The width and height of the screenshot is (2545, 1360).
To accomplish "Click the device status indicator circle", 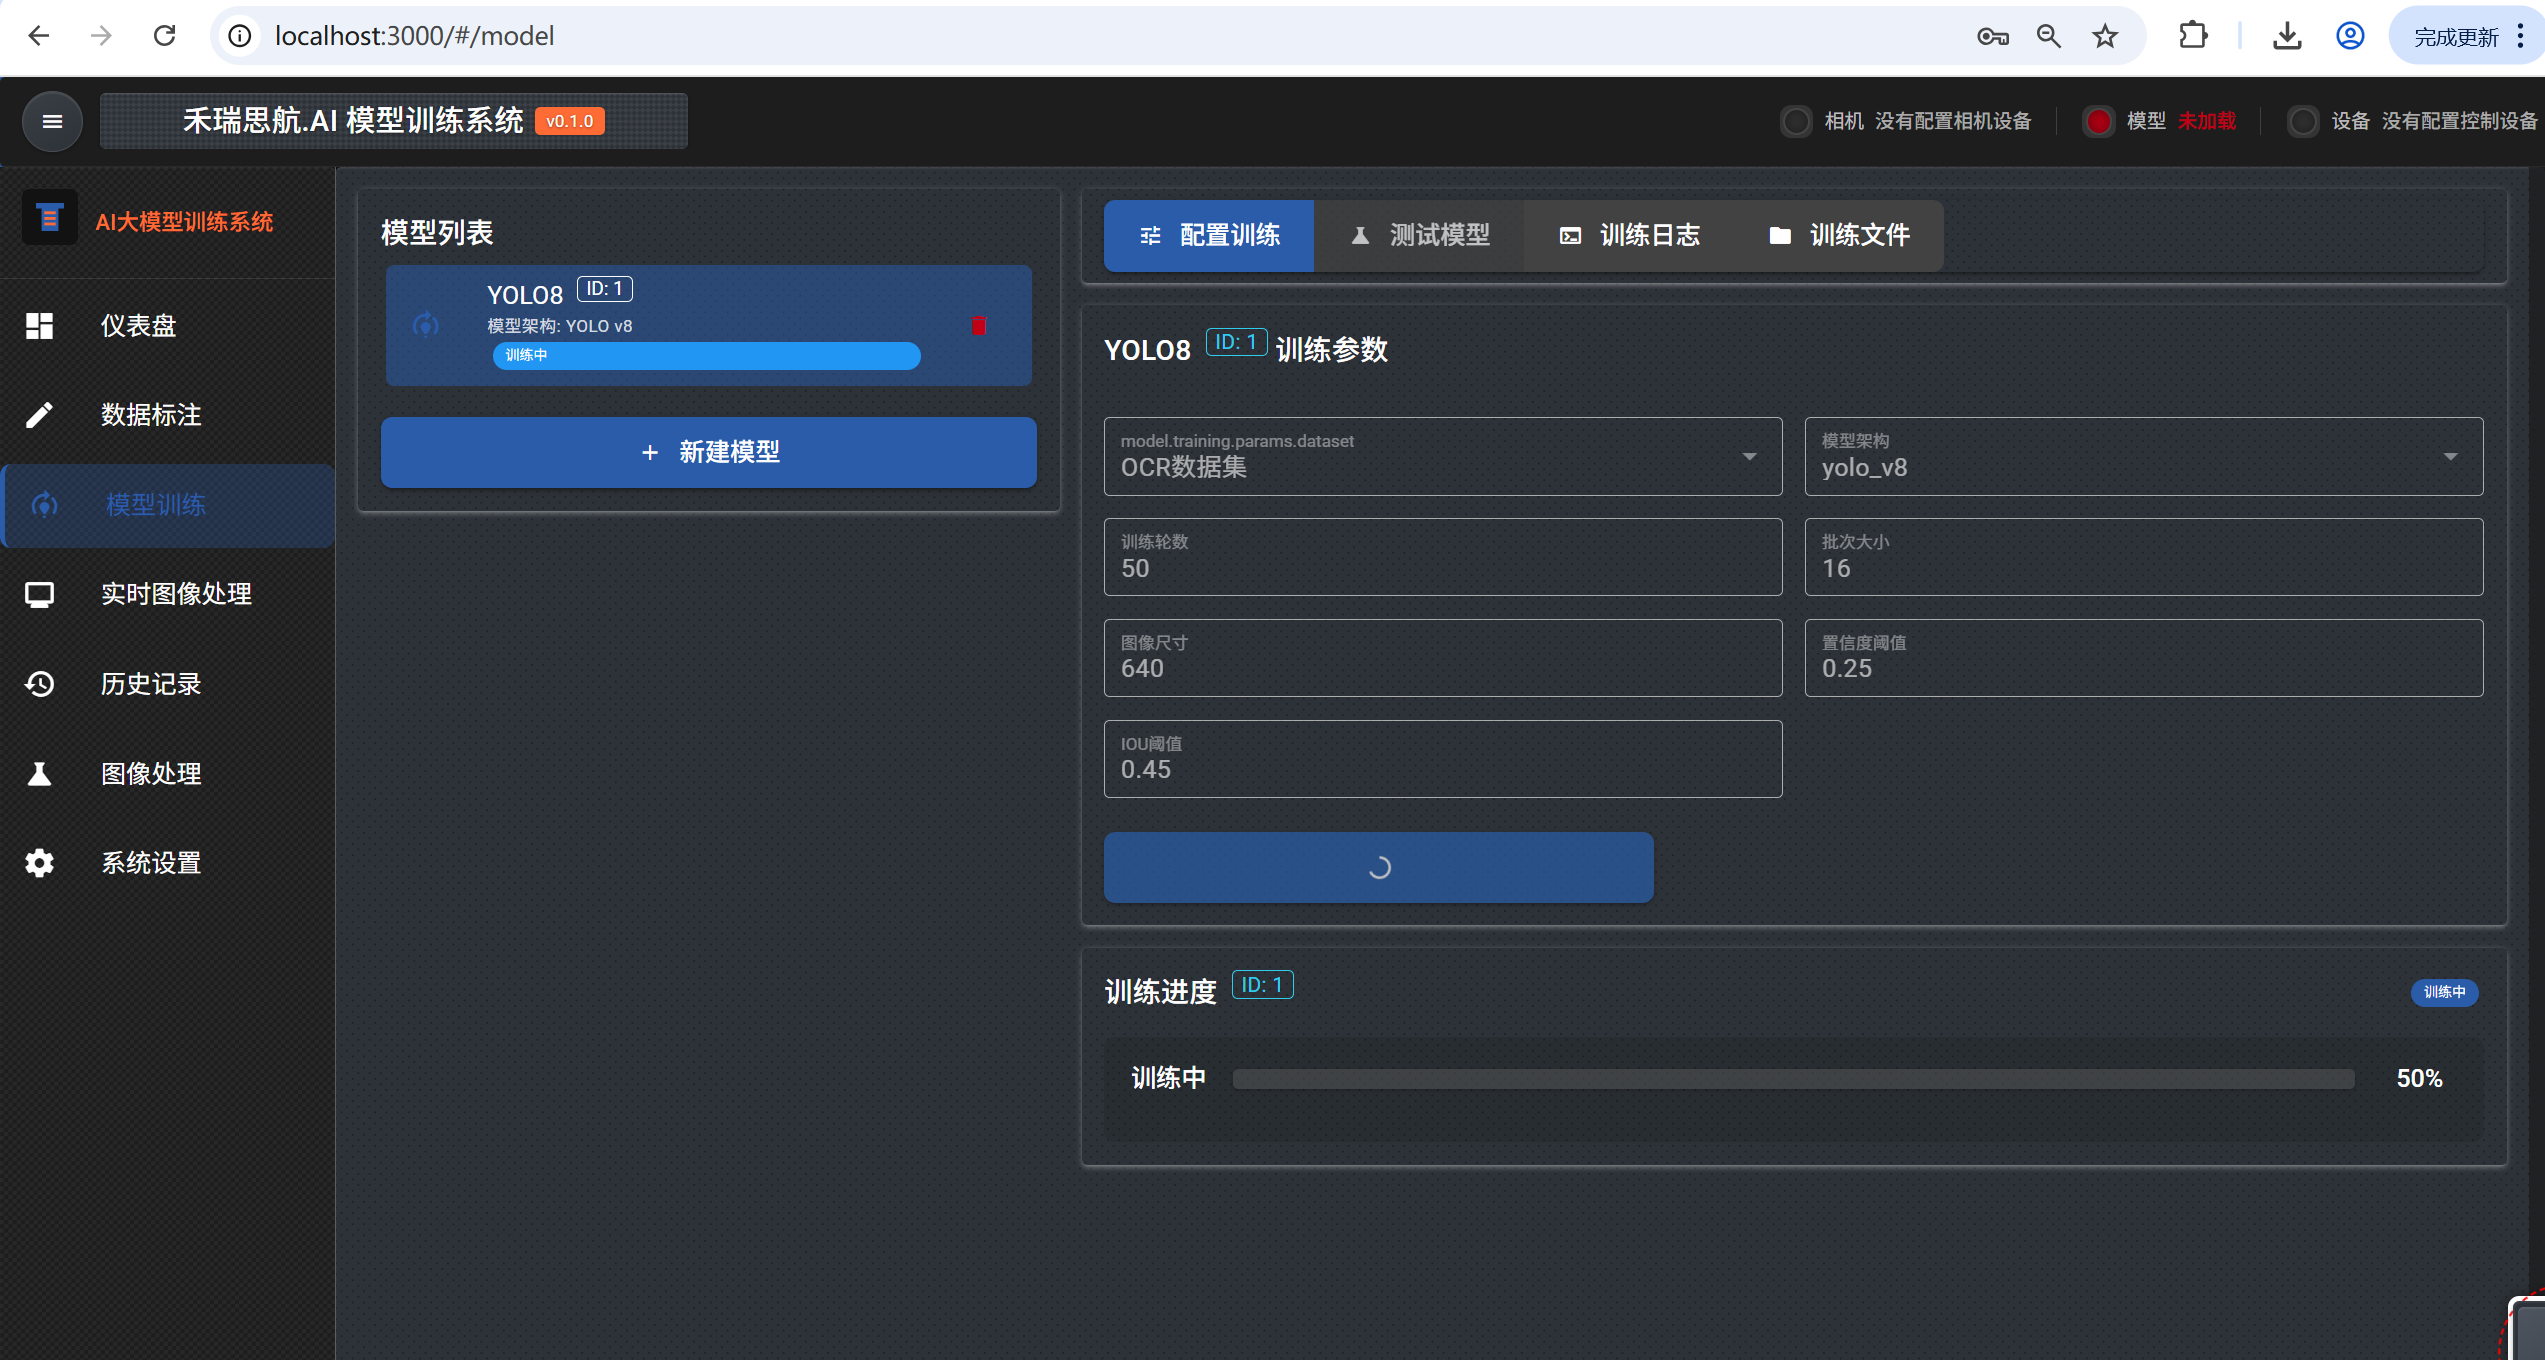I will click(x=2303, y=121).
